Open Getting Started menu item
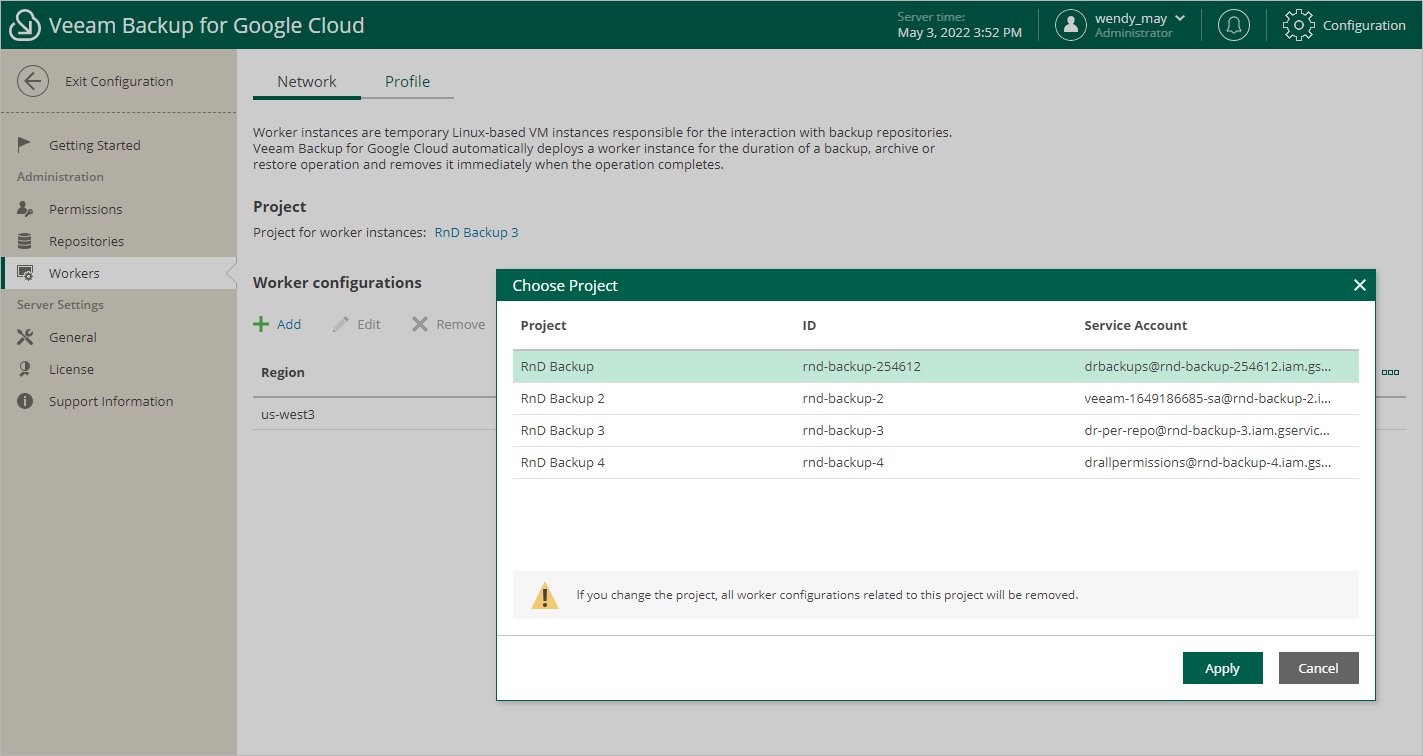 pyautogui.click(x=95, y=145)
